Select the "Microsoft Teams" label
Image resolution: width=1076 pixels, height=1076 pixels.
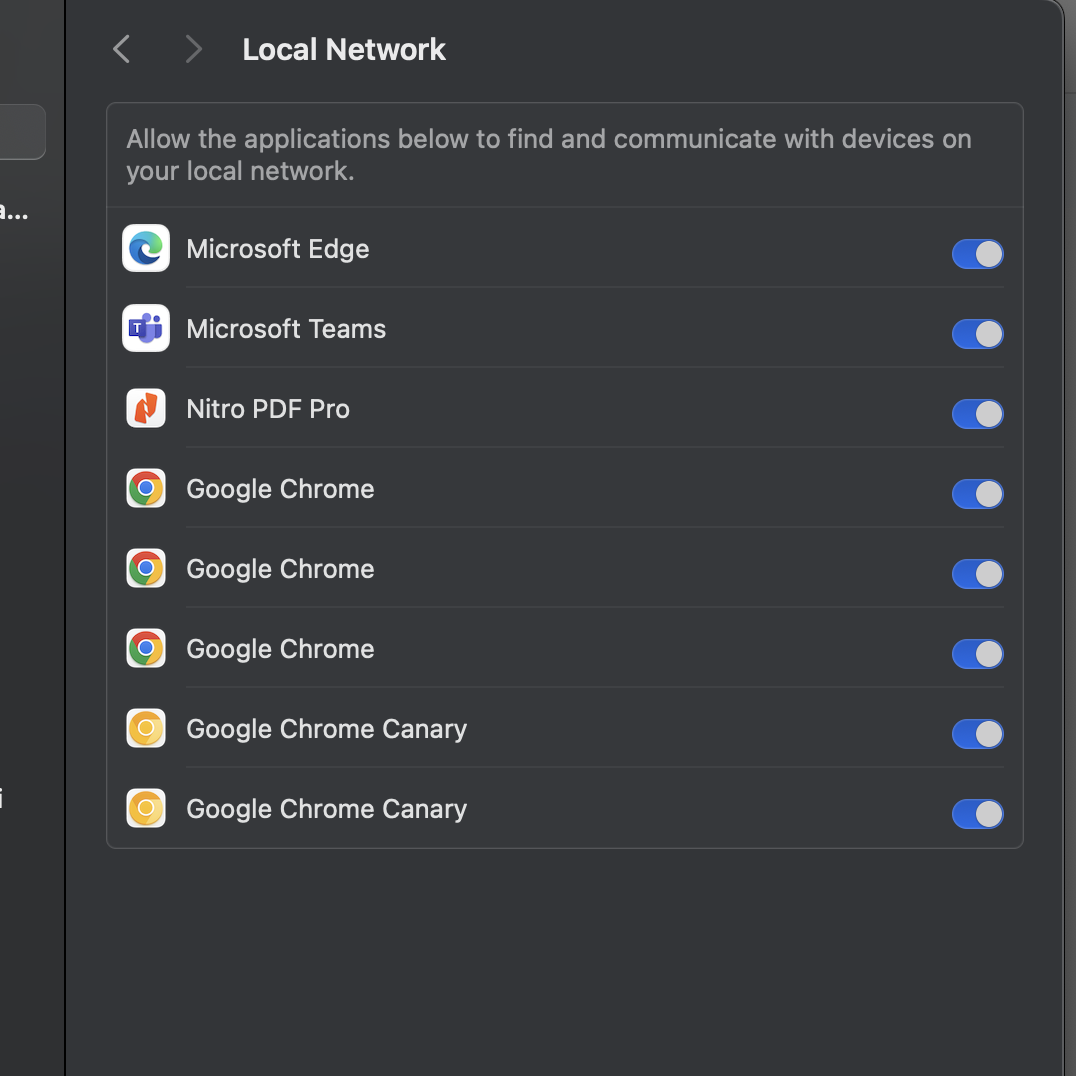pos(286,329)
